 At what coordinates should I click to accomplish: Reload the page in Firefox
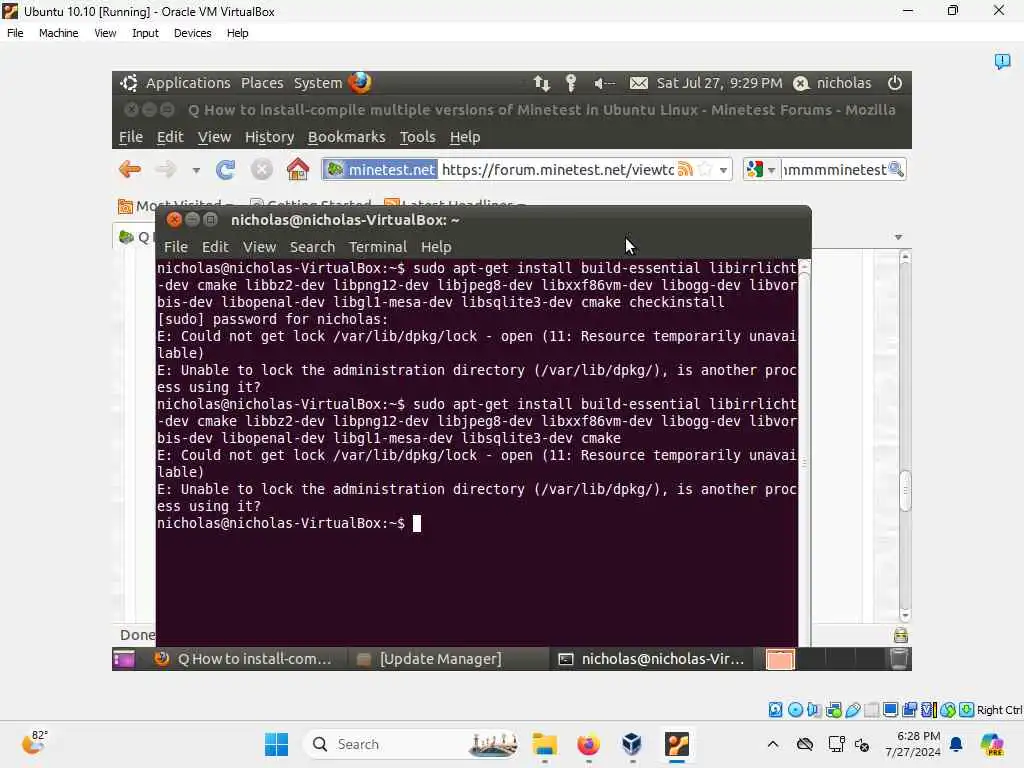225,170
